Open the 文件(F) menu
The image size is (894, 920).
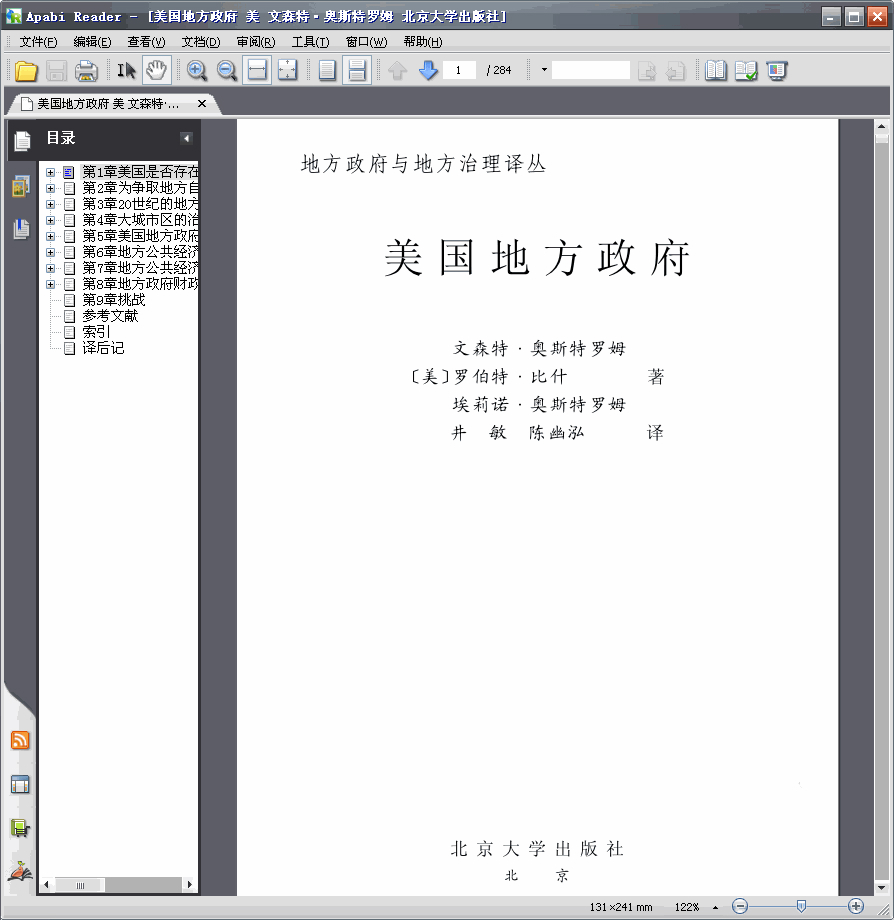[38, 42]
